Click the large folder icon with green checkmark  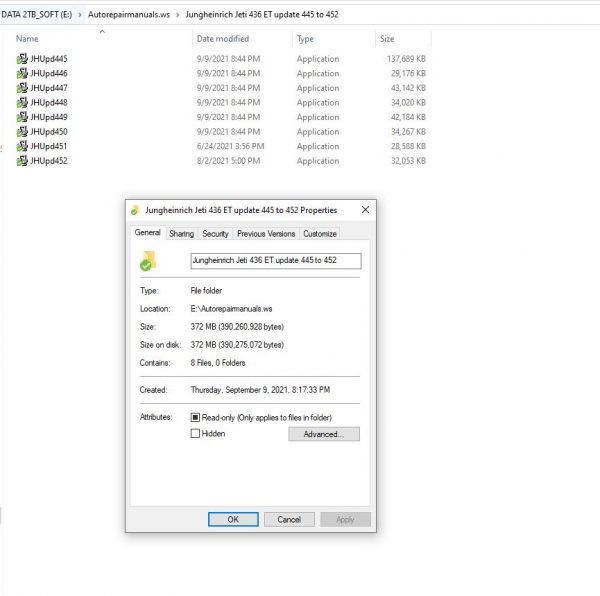pyautogui.click(x=148, y=261)
